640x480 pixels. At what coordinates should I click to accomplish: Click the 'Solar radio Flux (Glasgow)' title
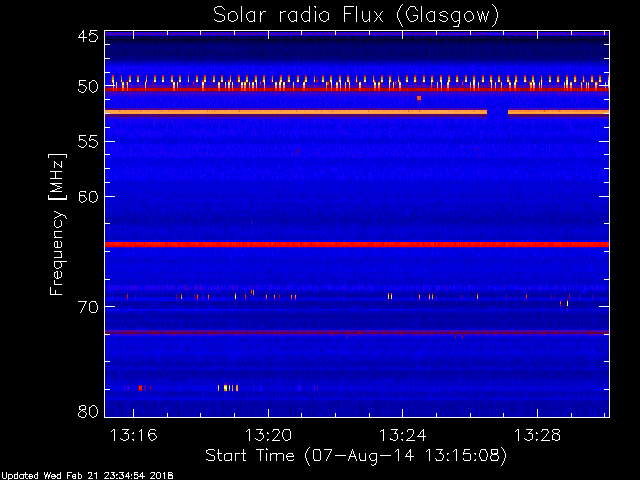356,16
